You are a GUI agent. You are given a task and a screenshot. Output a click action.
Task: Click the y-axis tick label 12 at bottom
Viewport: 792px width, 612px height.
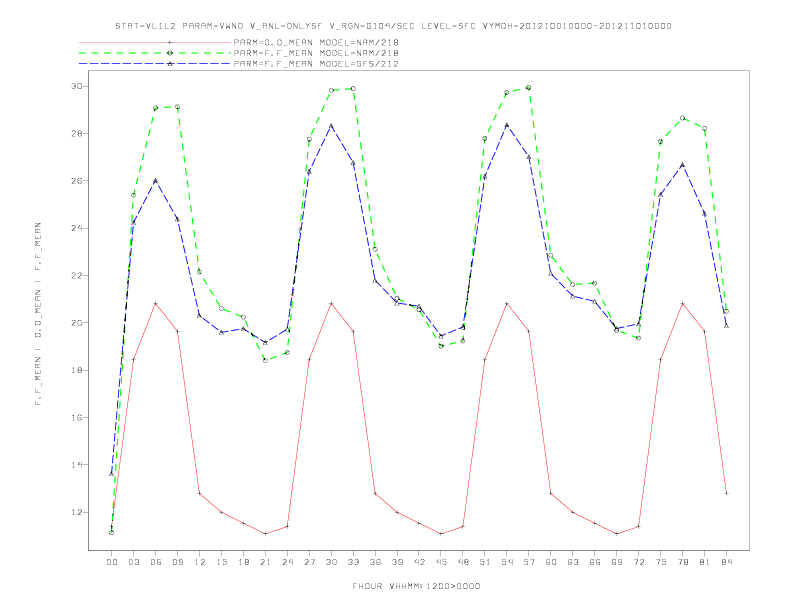77,512
